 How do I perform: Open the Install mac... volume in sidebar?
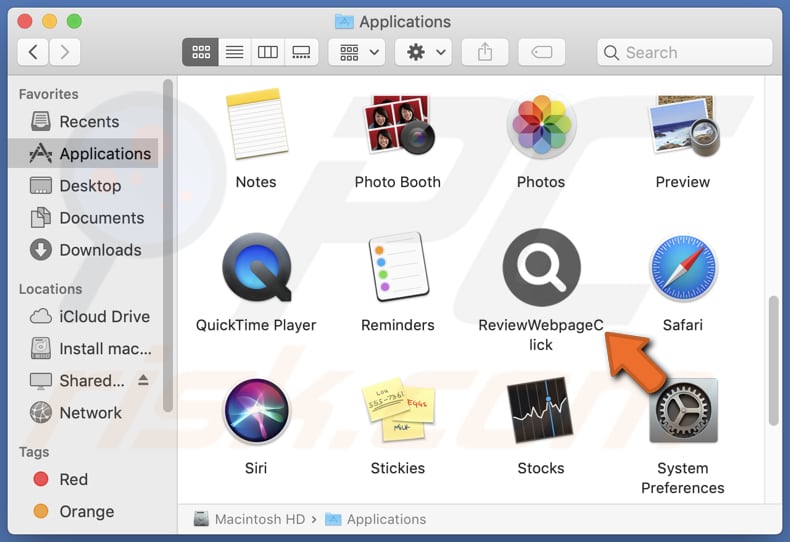click(83, 349)
